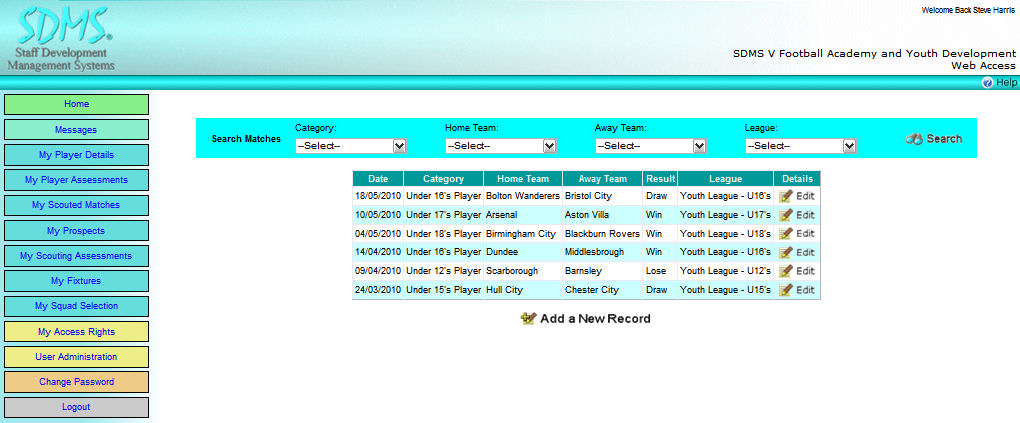Click Change Password button

[76, 382]
